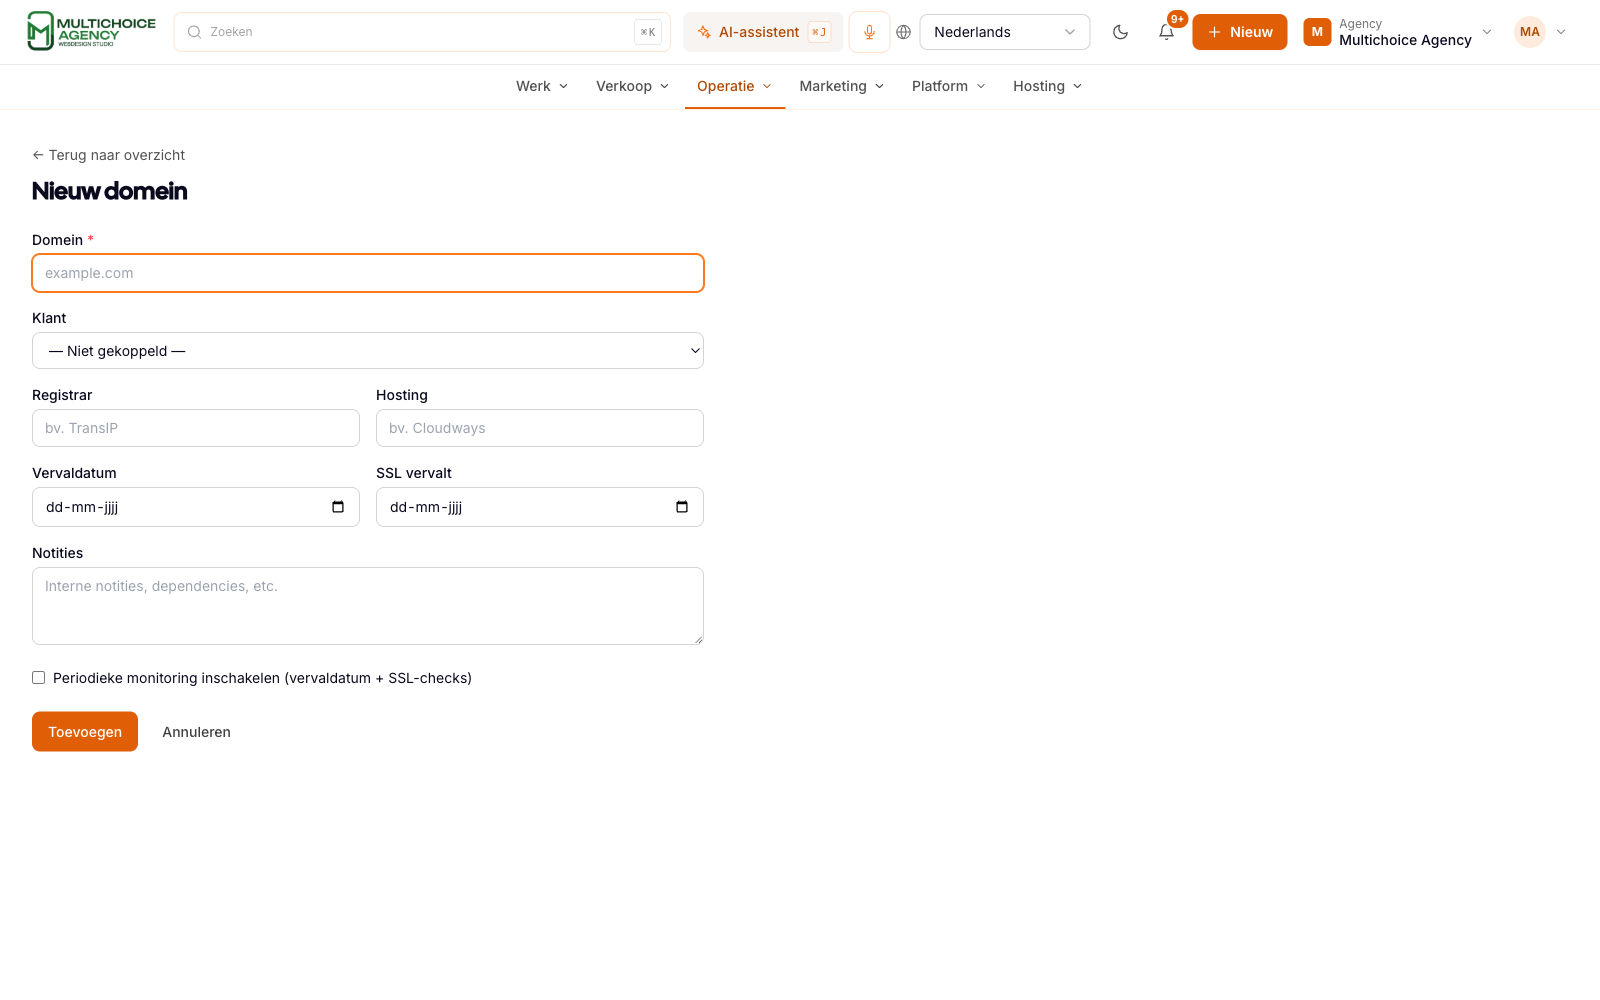Screen dimensions: 1600x1000
Task: Click the Toevoegen button
Action: click(85, 732)
